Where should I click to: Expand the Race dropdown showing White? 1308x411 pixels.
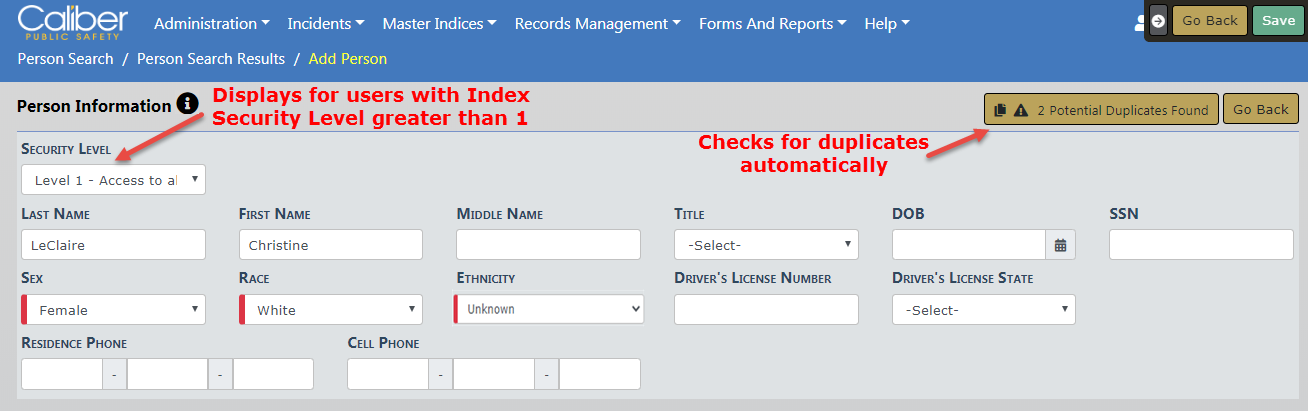tap(332, 310)
